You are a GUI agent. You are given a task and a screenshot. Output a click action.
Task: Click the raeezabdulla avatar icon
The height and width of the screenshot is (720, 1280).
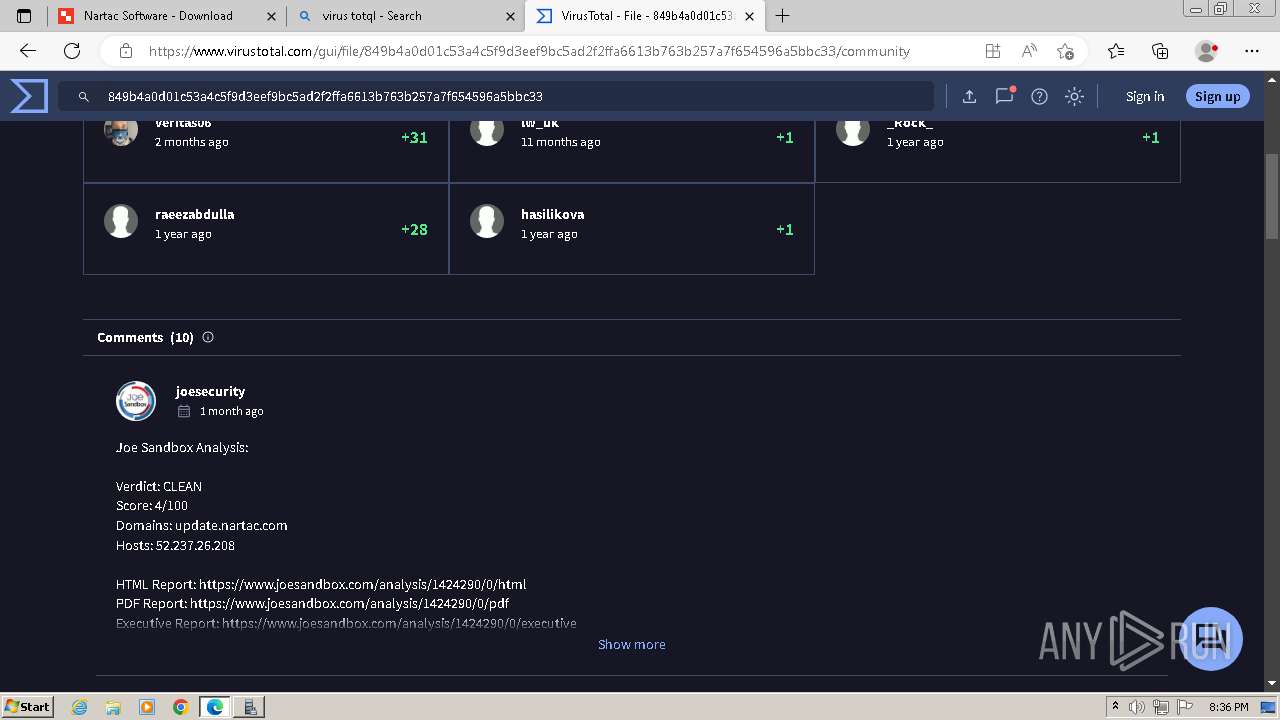tap(121, 221)
